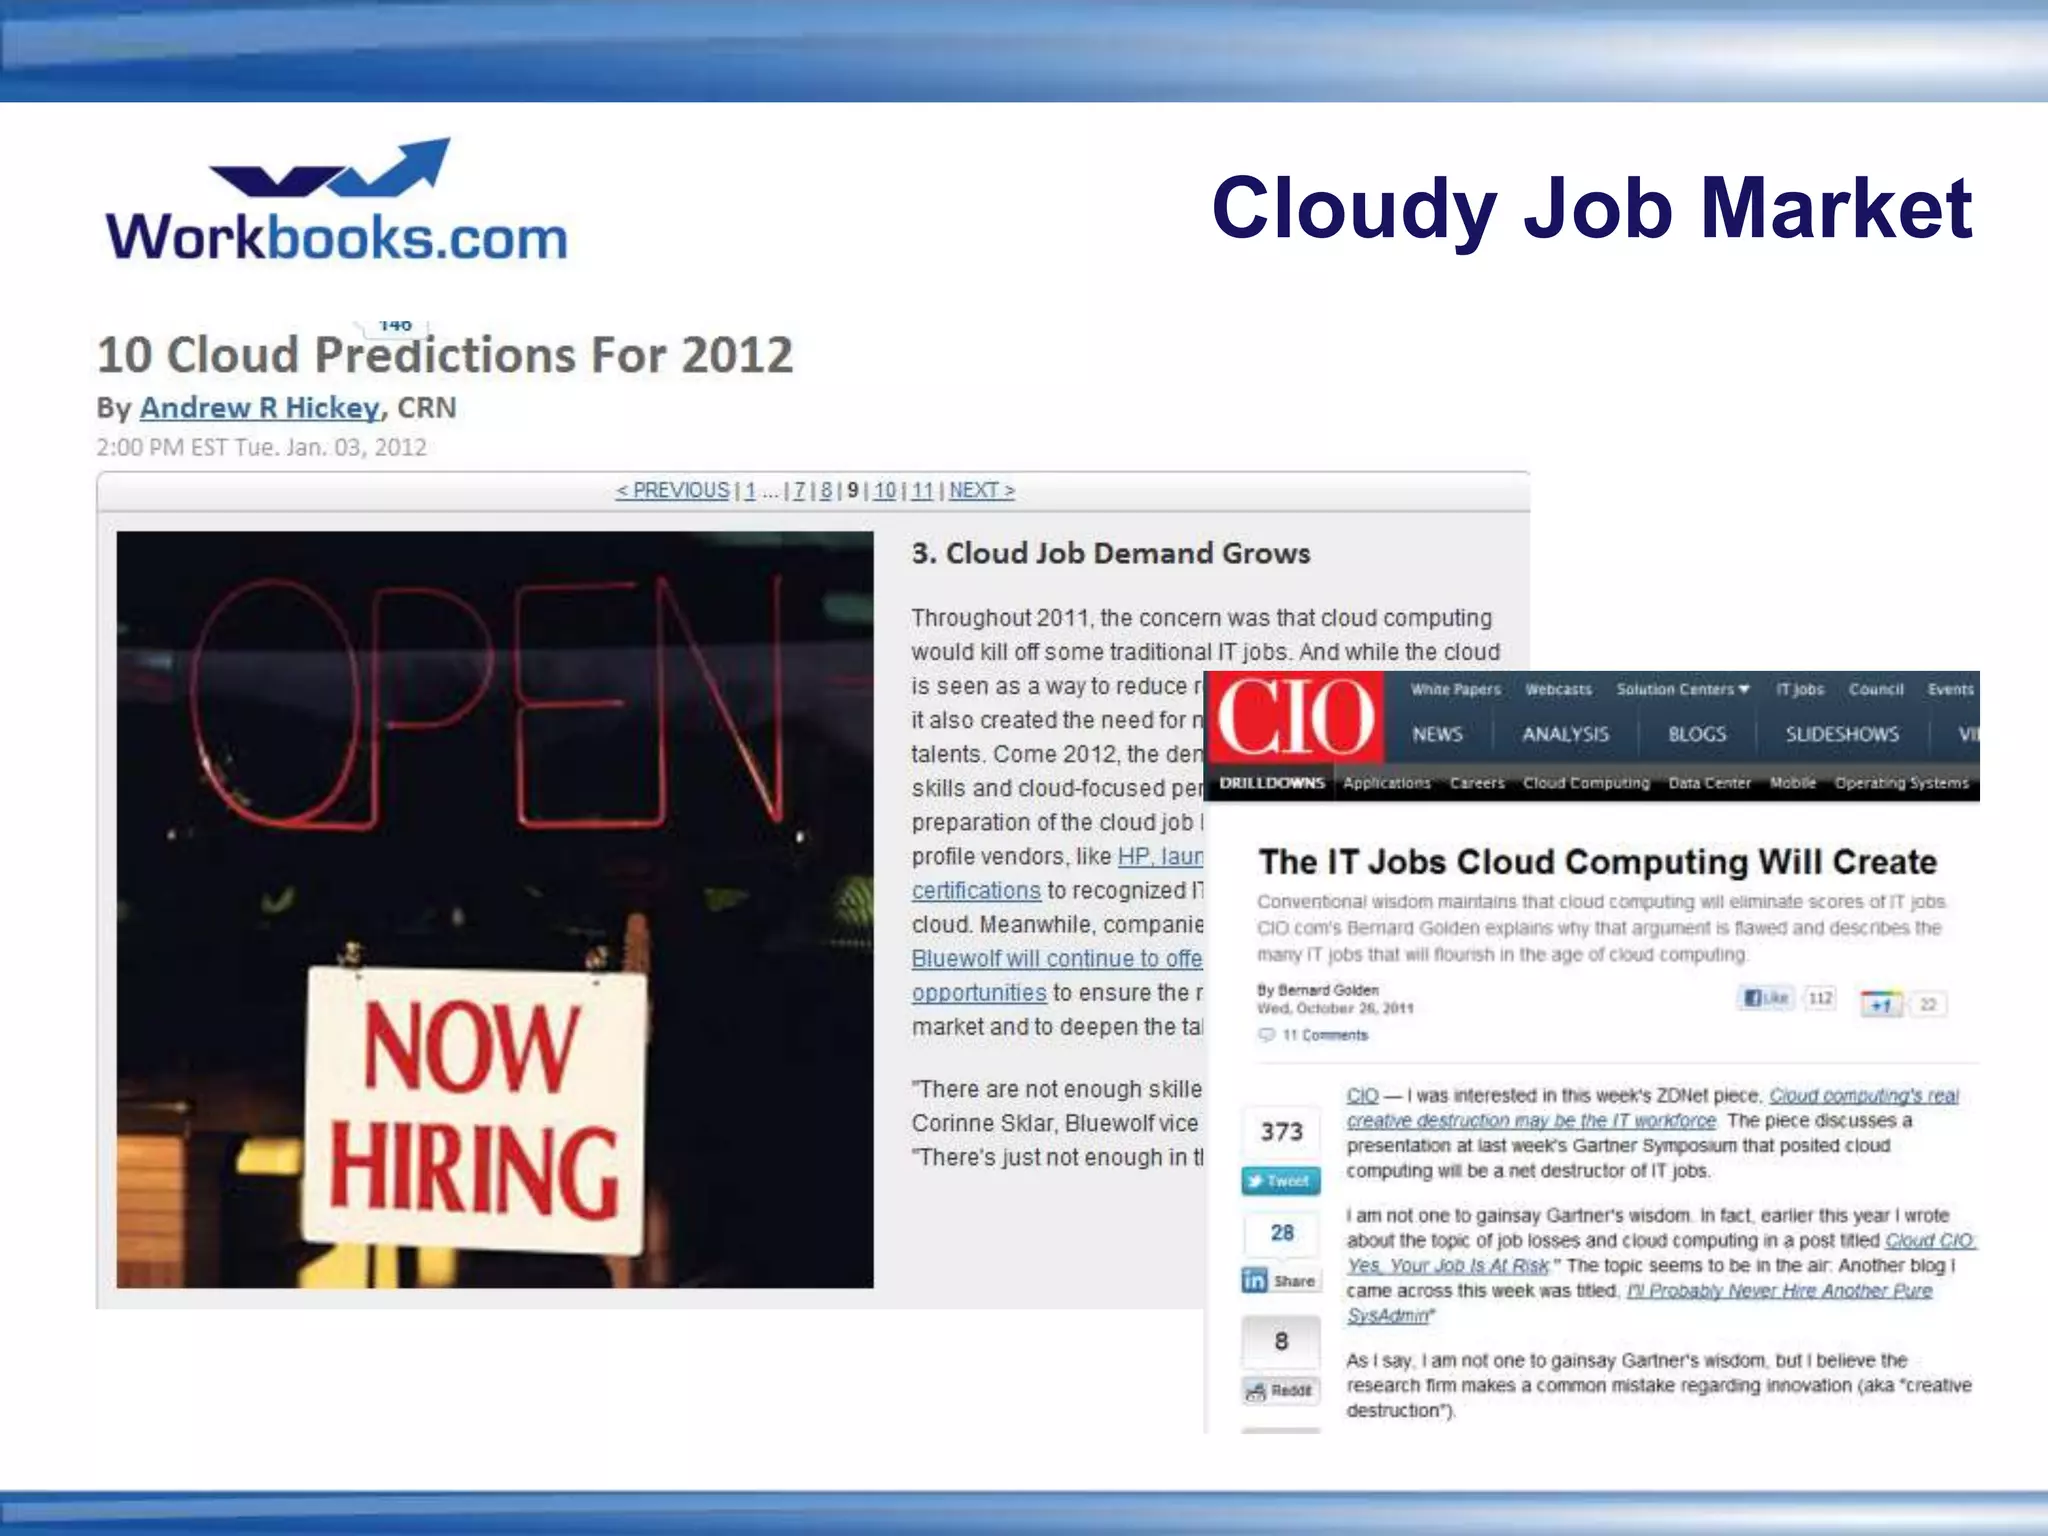
Task: Open the HP launch link in article
Action: point(1160,857)
